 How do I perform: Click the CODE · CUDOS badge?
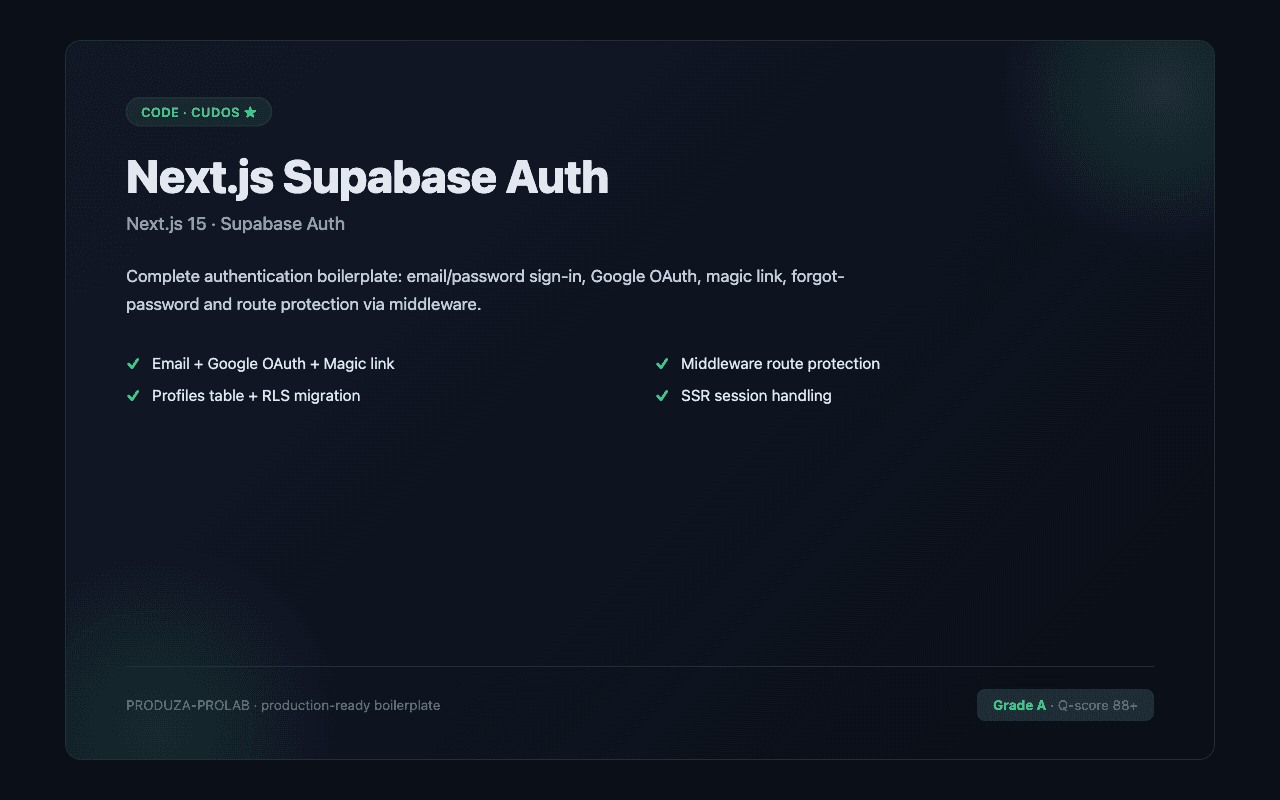click(x=199, y=112)
